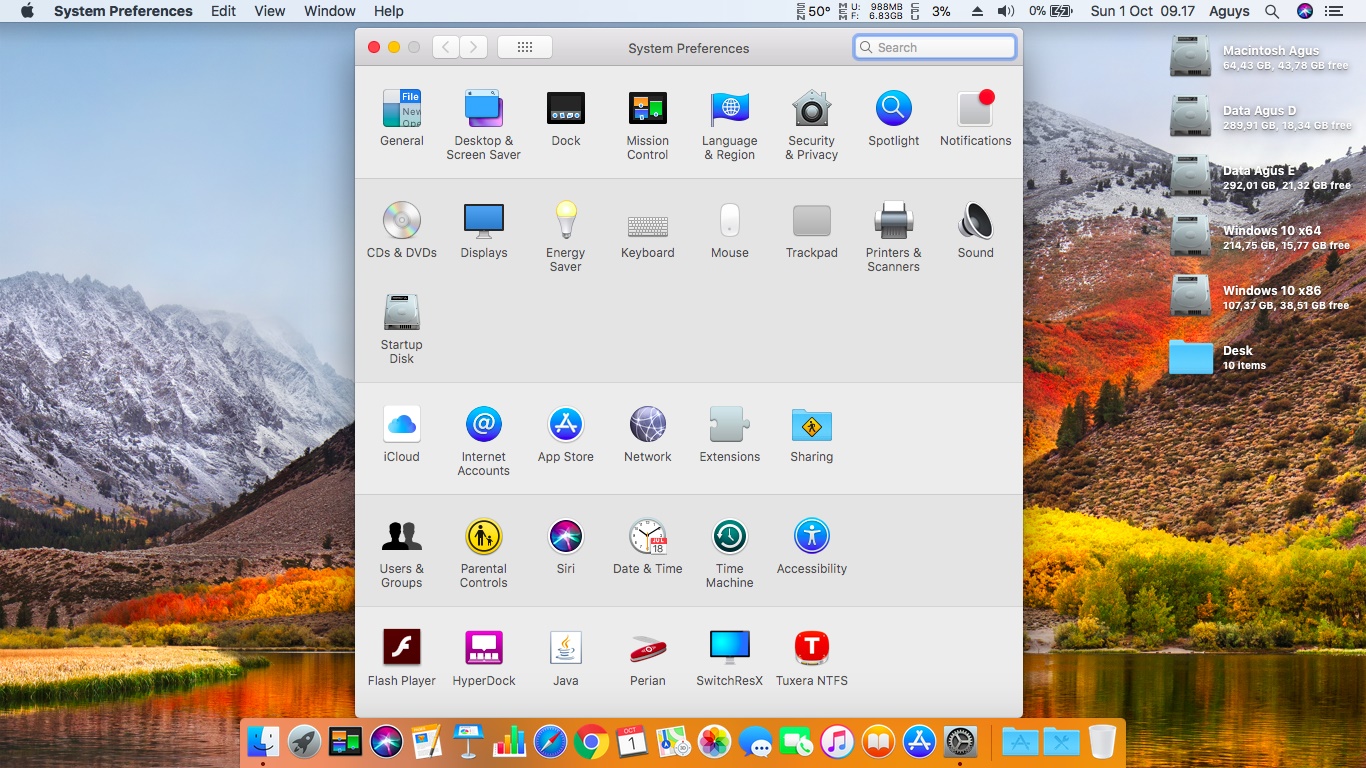The width and height of the screenshot is (1366, 768).
Task: Click the date and time in menu bar
Action: pos(1143,11)
